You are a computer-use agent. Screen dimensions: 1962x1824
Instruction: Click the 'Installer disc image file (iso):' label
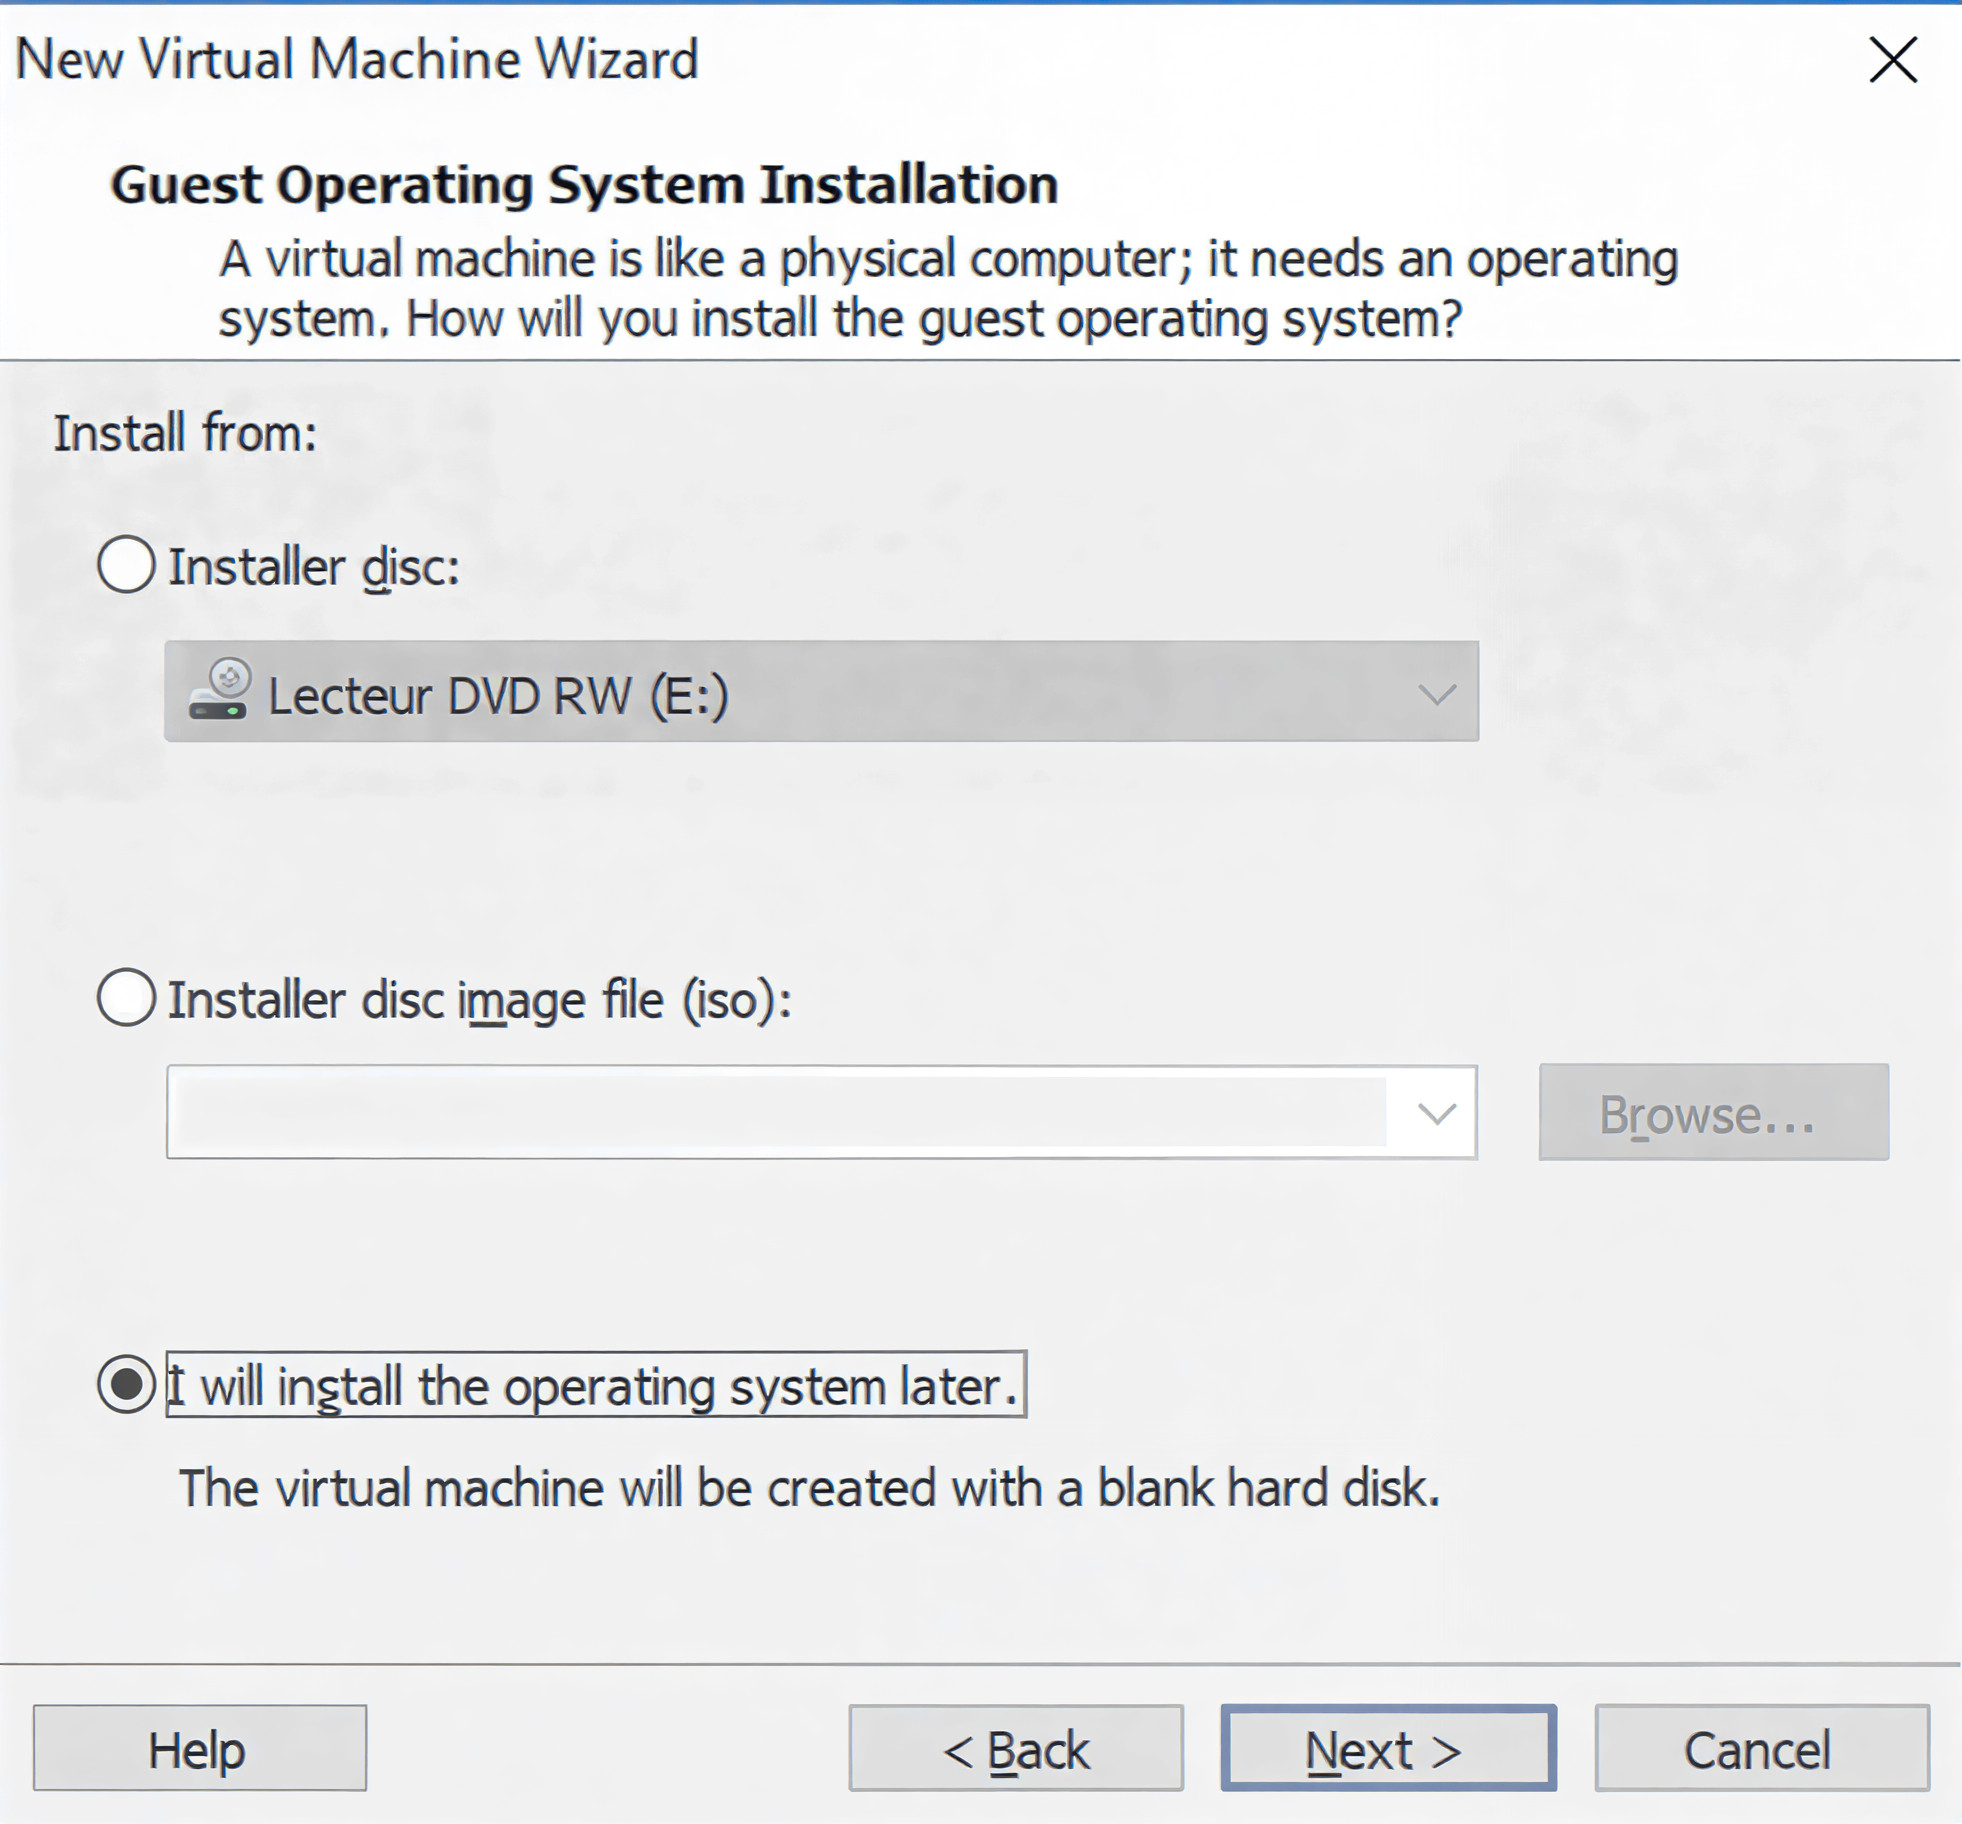479,1000
